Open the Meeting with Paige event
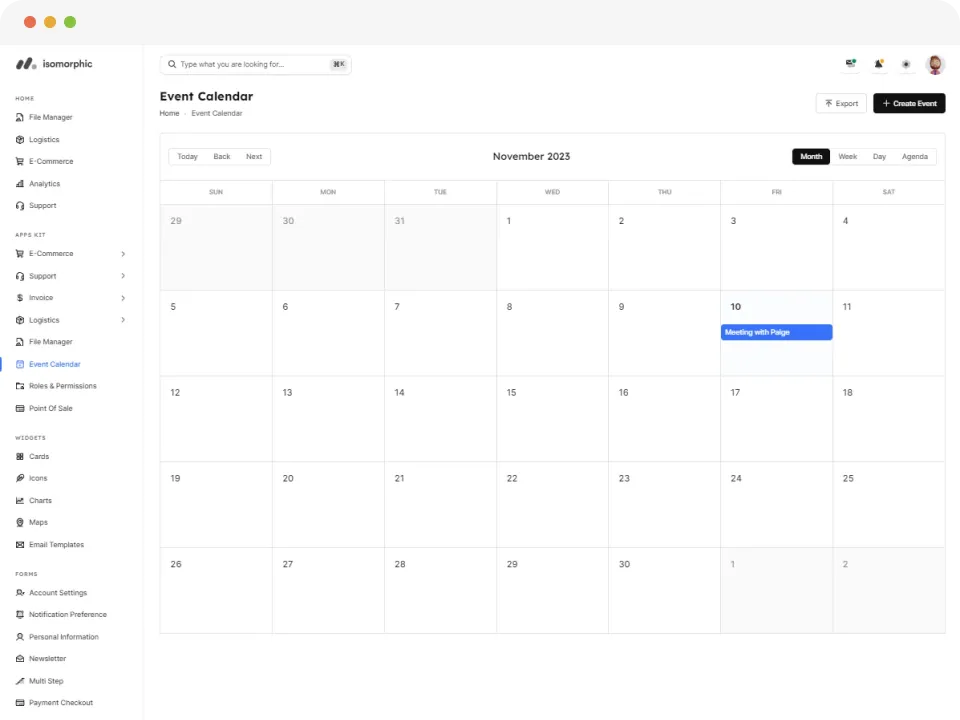 (776, 332)
